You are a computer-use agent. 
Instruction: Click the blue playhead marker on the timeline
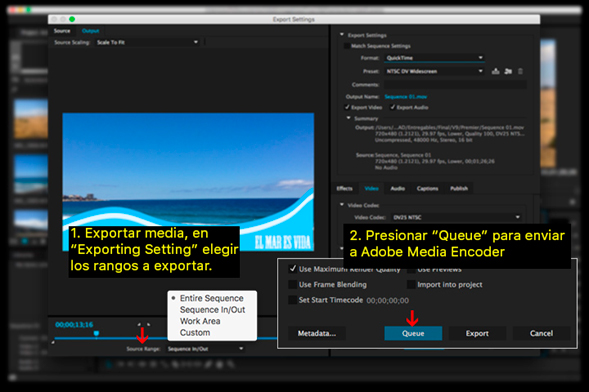(x=96, y=333)
